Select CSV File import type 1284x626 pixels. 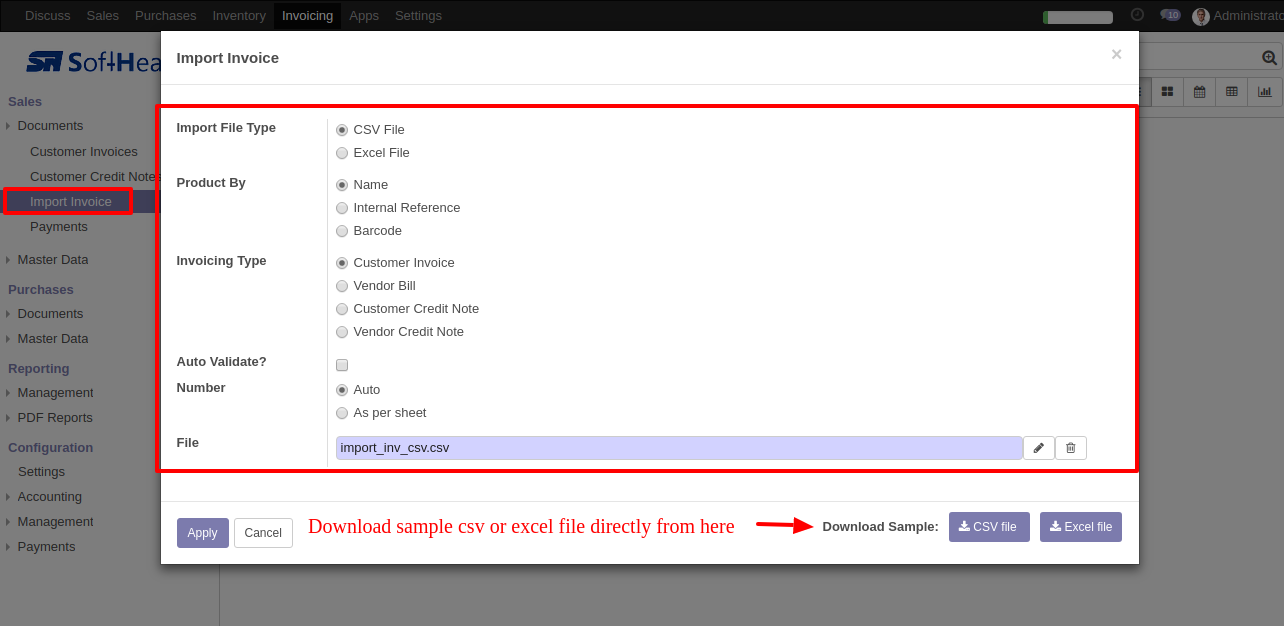pyautogui.click(x=342, y=130)
